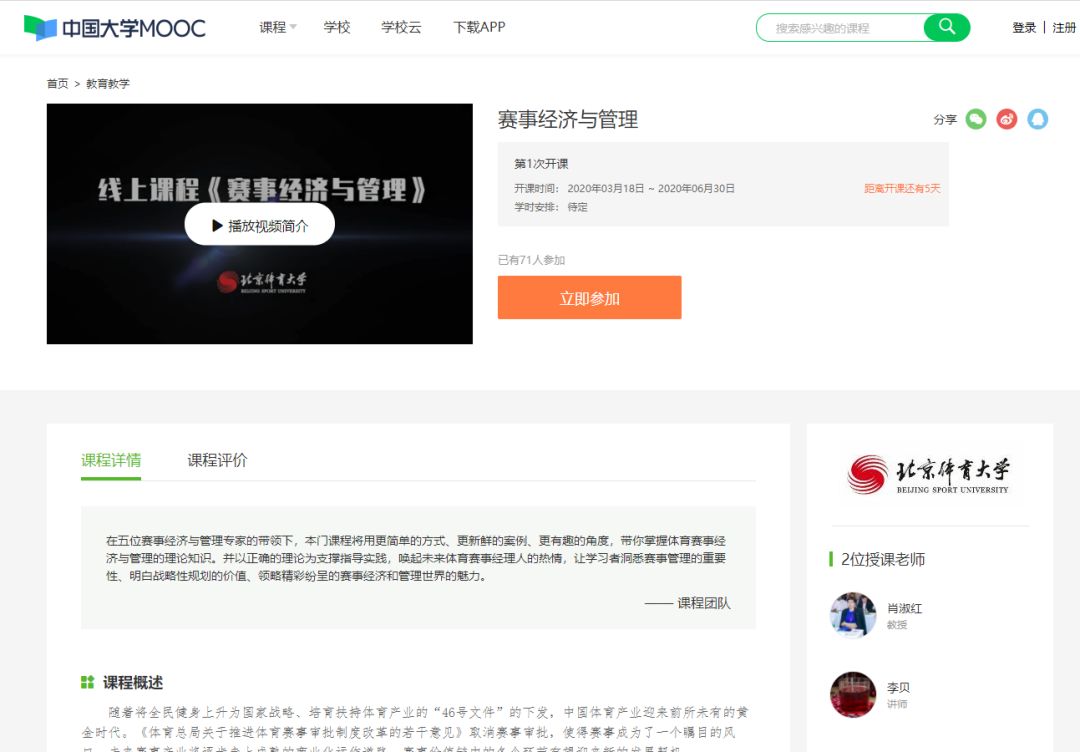
Task: Click the 立即参加 button
Action: 589,298
